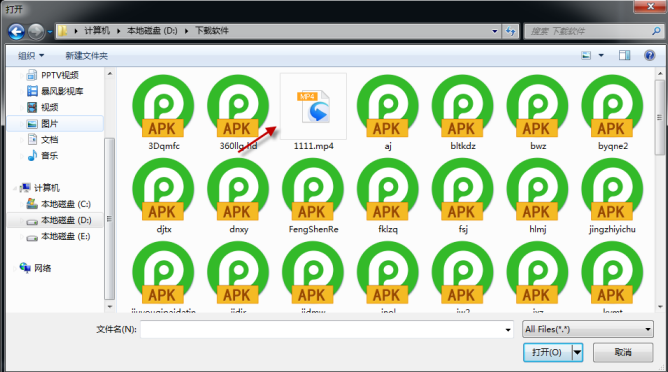Select the FengShenRe APK file
The image size is (668, 372).
pyautogui.click(x=313, y=196)
